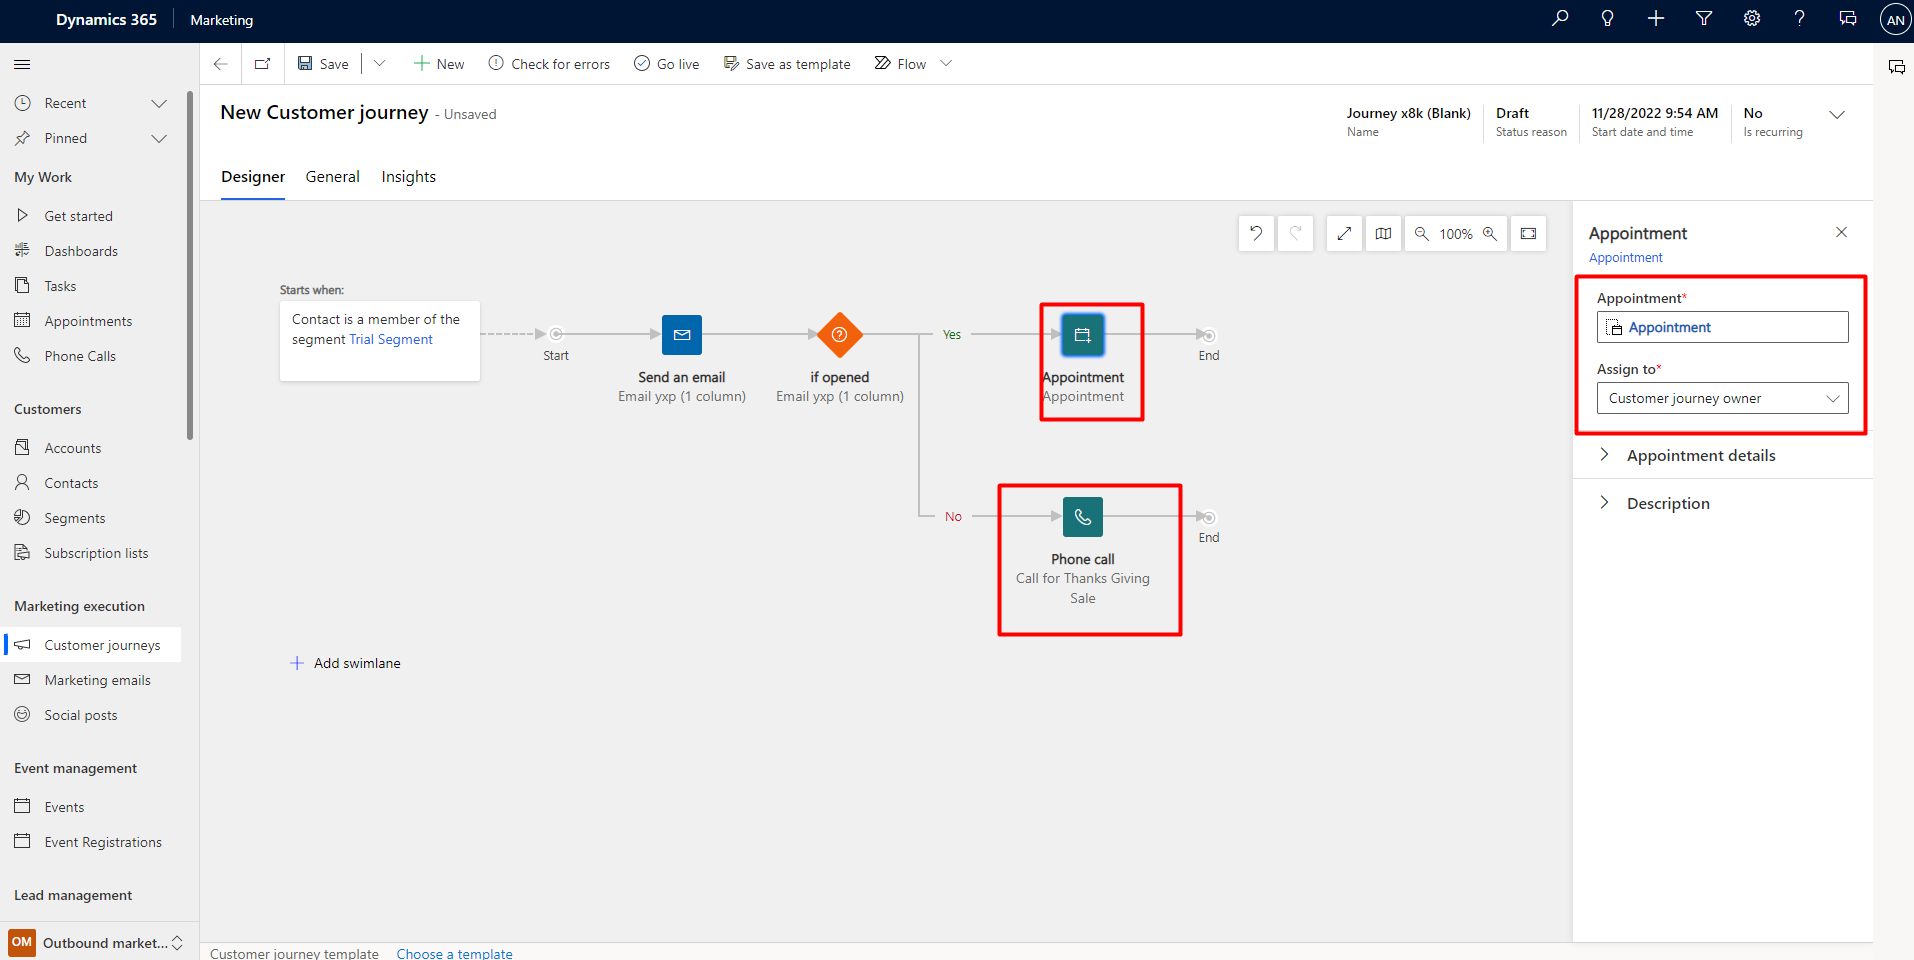This screenshot has width=1914, height=960.
Task: Select the Phone call tile for Thanks Giving Sale
Action: (1082, 517)
